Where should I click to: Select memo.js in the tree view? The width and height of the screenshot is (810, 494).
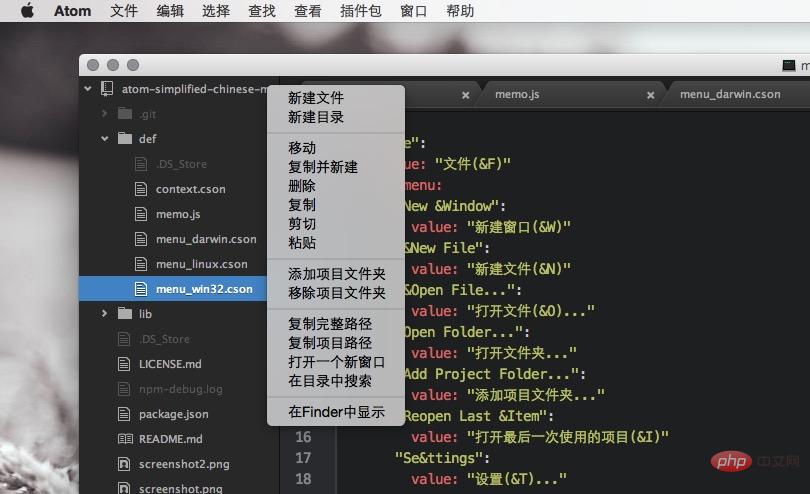[x=178, y=214]
